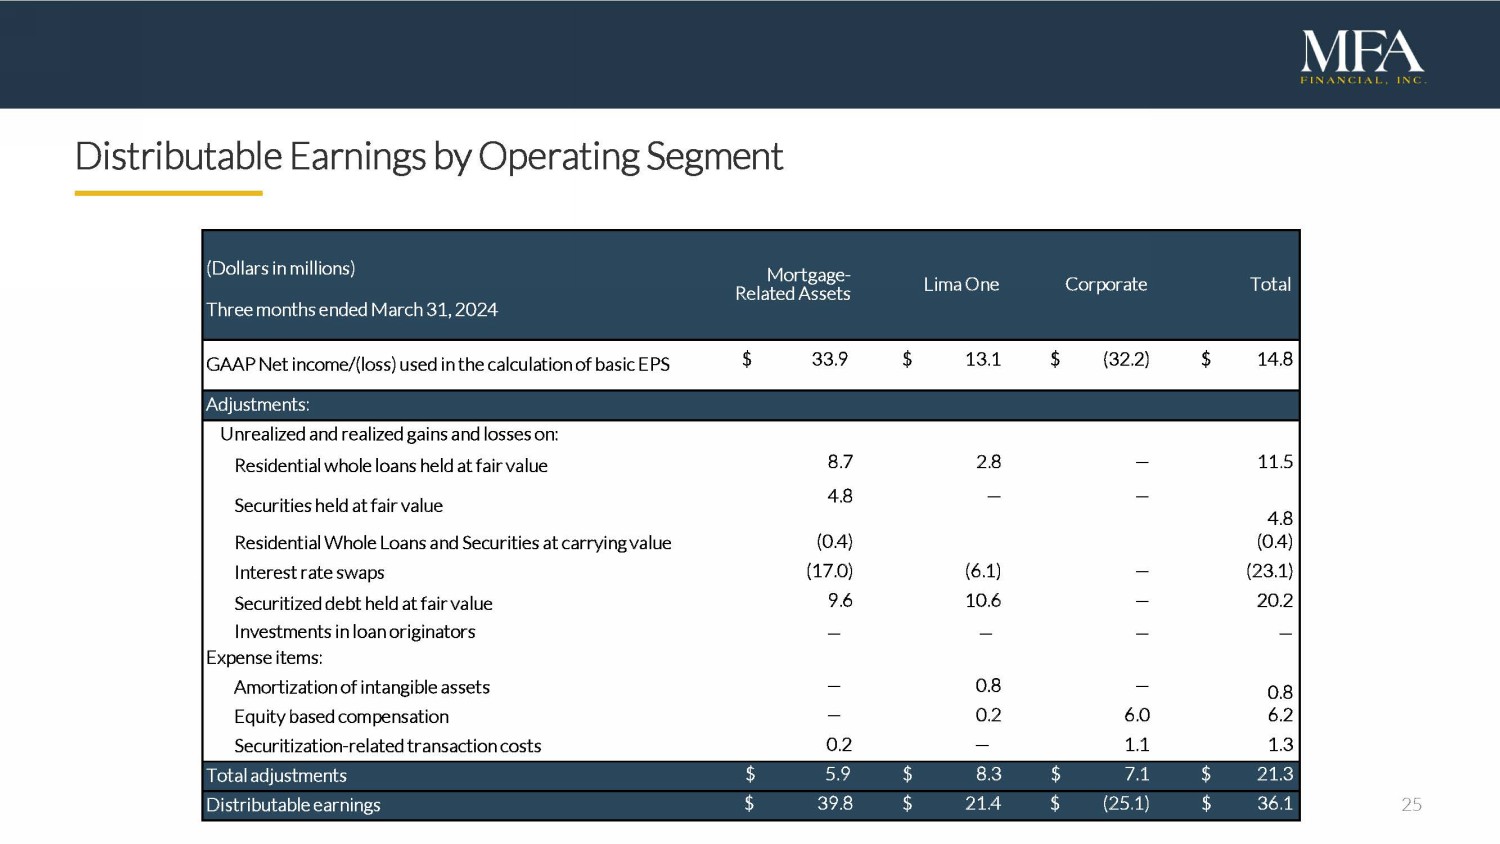
Task: Select the Lima One column header
Action: [960, 284]
